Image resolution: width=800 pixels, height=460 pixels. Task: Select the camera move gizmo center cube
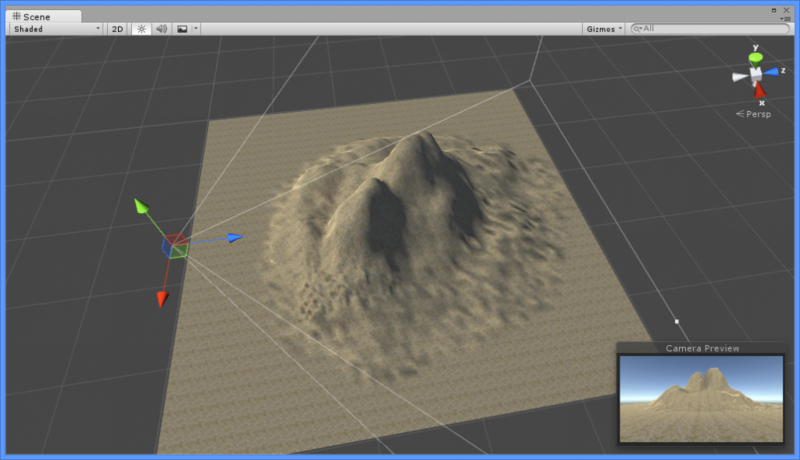pyautogui.click(x=175, y=246)
